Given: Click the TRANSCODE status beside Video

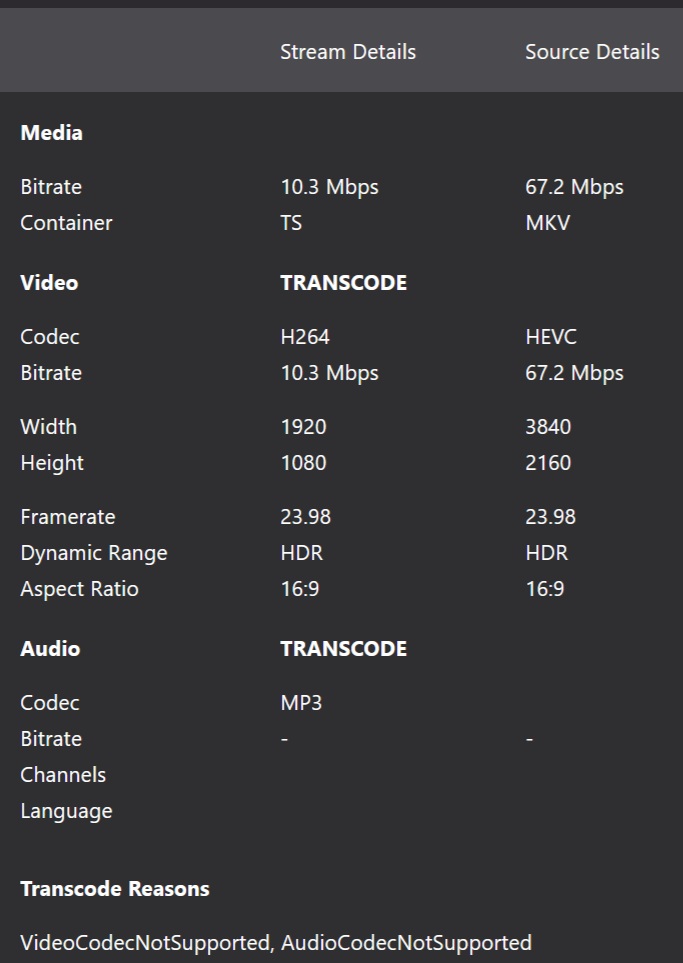Looking at the screenshot, I should tap(343, 283).
